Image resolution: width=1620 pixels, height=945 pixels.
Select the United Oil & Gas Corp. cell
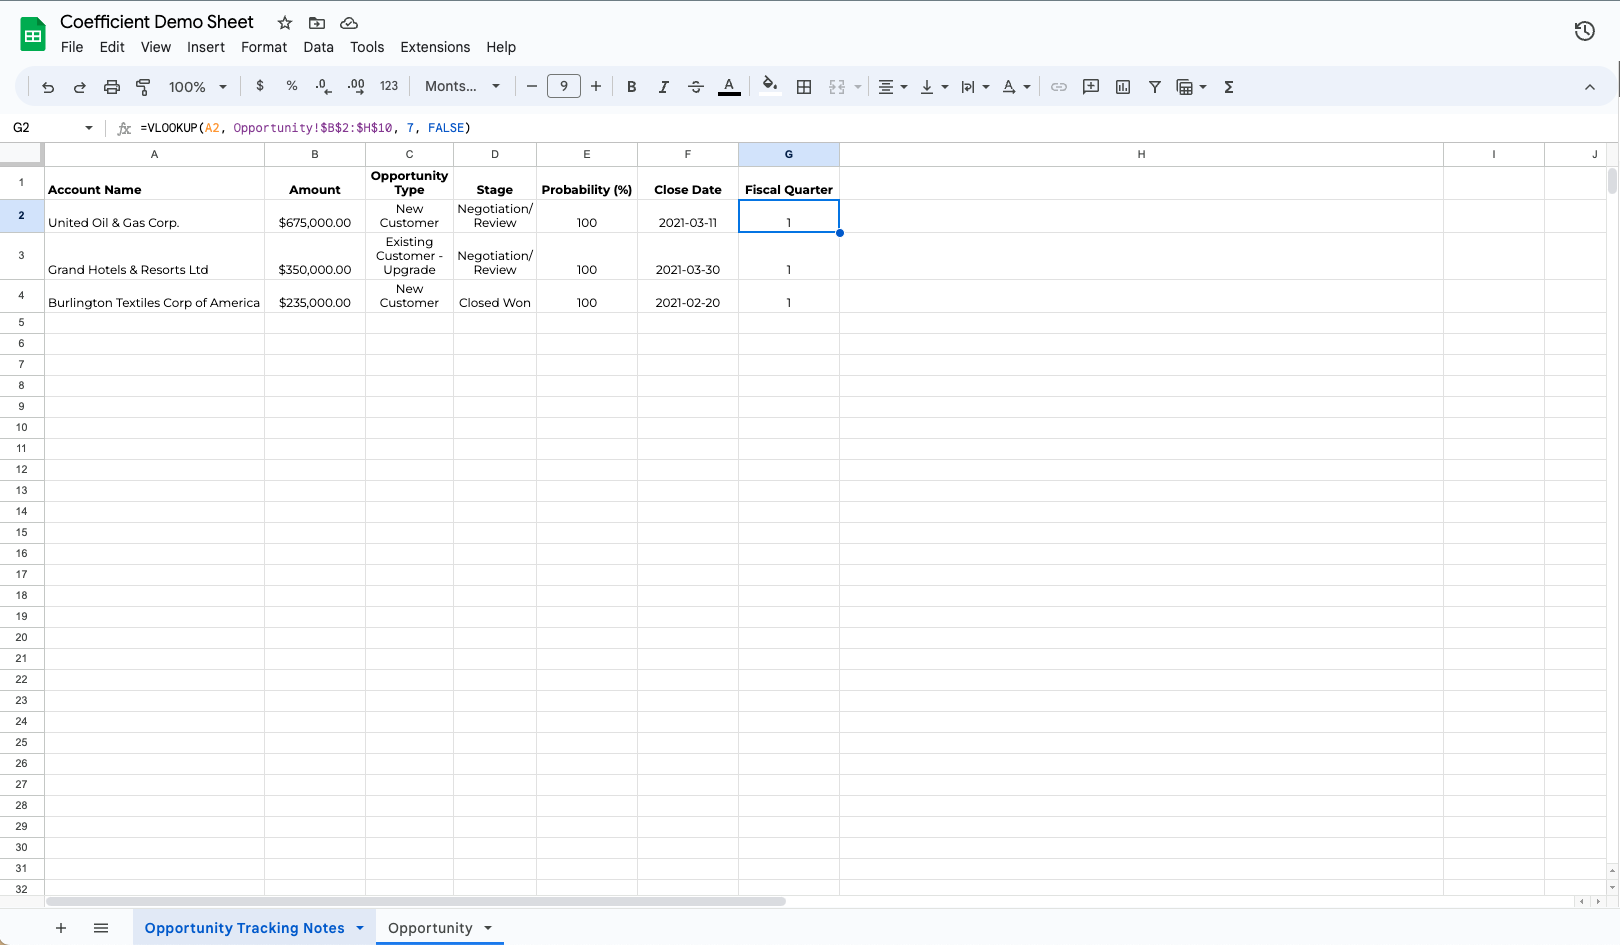pyautogui.click(x=154, y=216)
